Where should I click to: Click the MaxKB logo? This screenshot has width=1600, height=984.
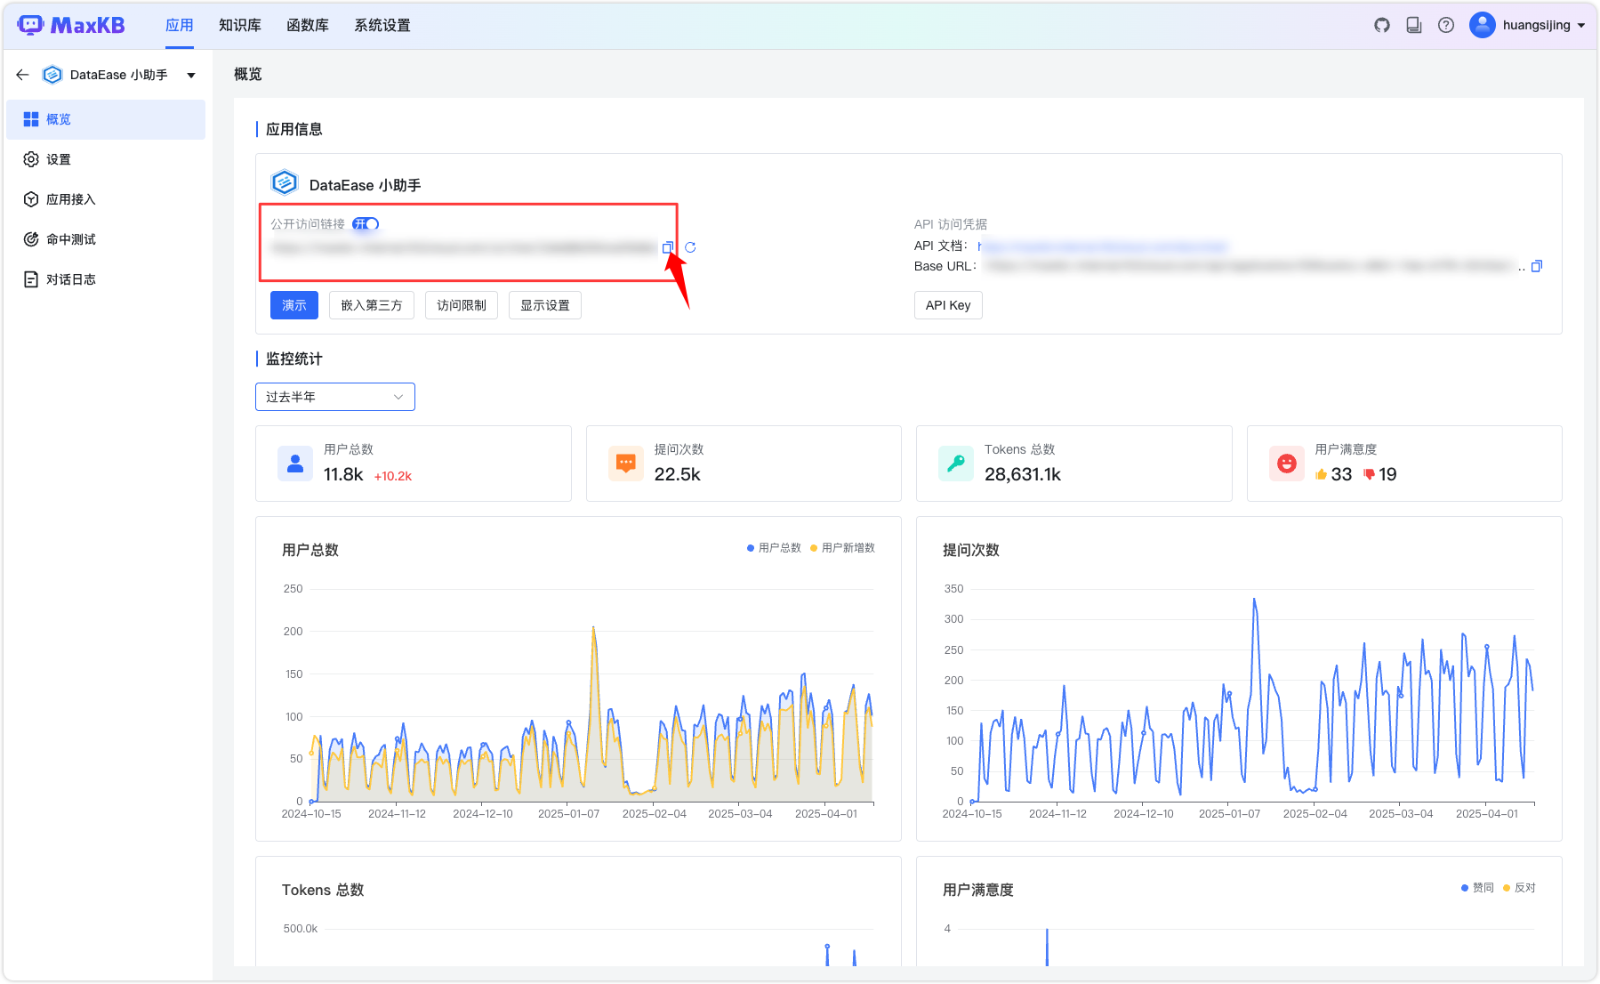(71, 25)
